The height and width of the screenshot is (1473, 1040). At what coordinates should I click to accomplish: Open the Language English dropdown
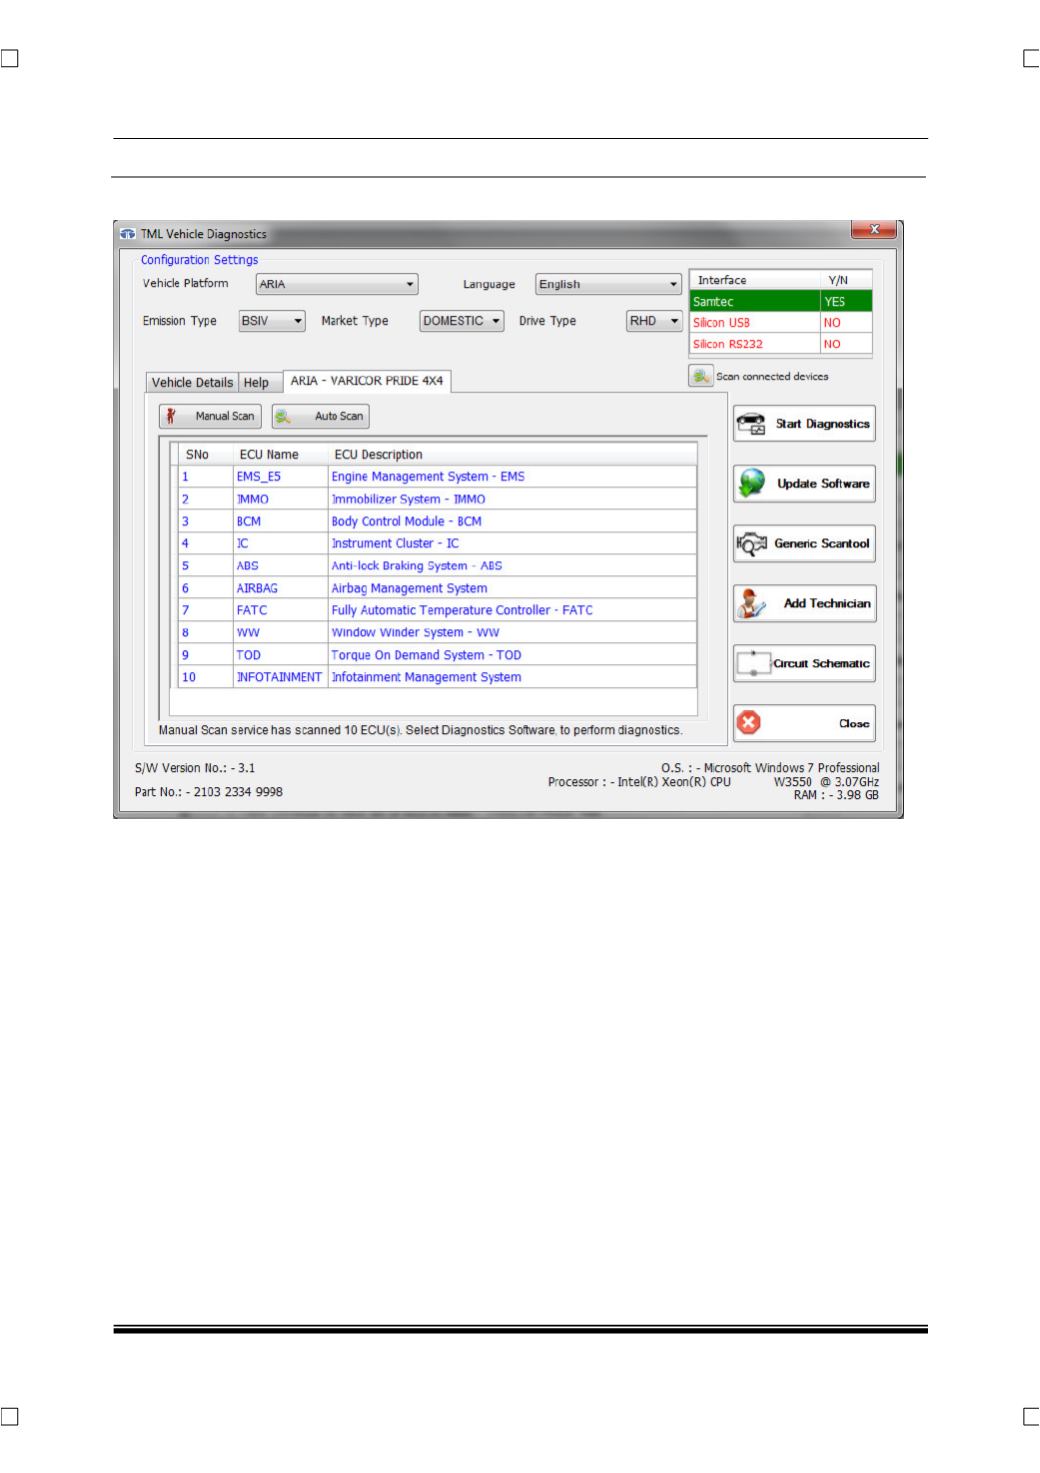point(608,284)
